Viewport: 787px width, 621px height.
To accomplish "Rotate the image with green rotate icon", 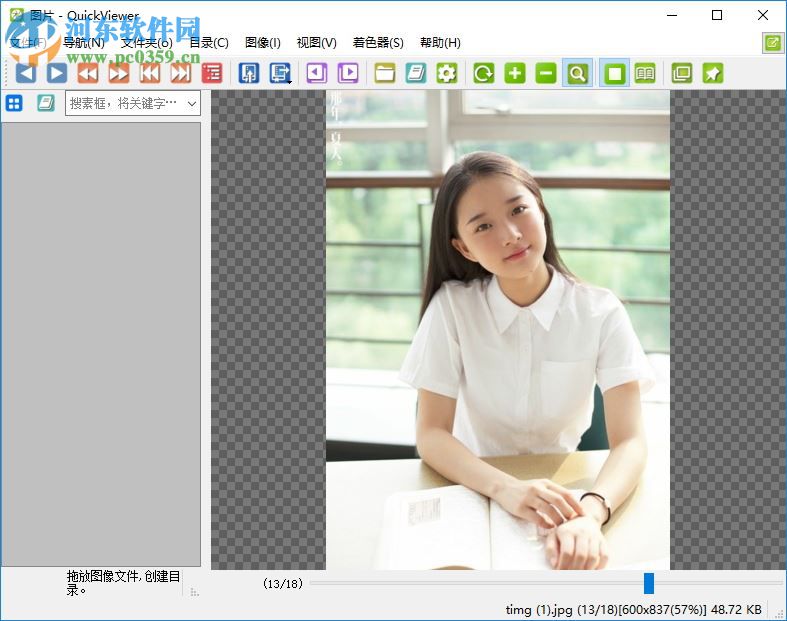I will tap(484, 74).
